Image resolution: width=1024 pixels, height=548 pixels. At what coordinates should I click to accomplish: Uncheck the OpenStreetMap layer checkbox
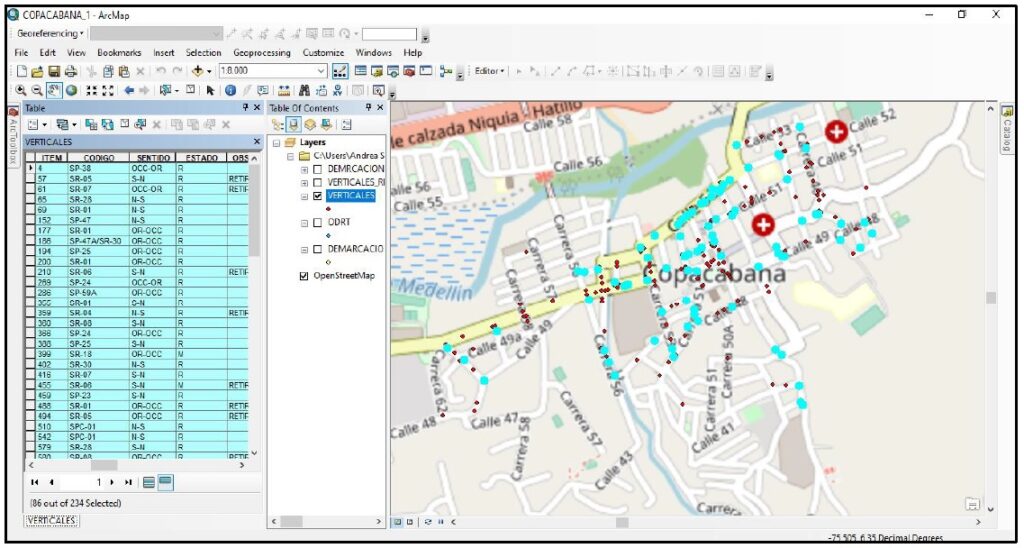(304, 276)
